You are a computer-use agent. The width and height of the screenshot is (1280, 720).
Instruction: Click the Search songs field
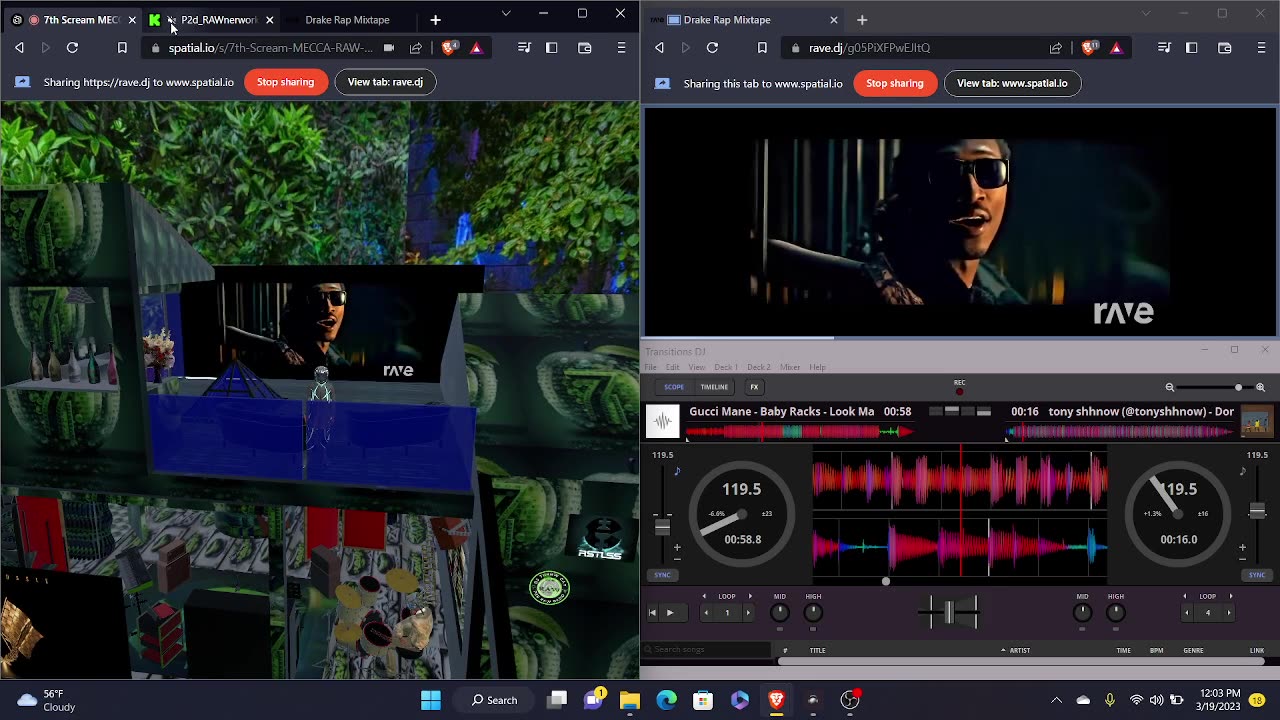706,650
